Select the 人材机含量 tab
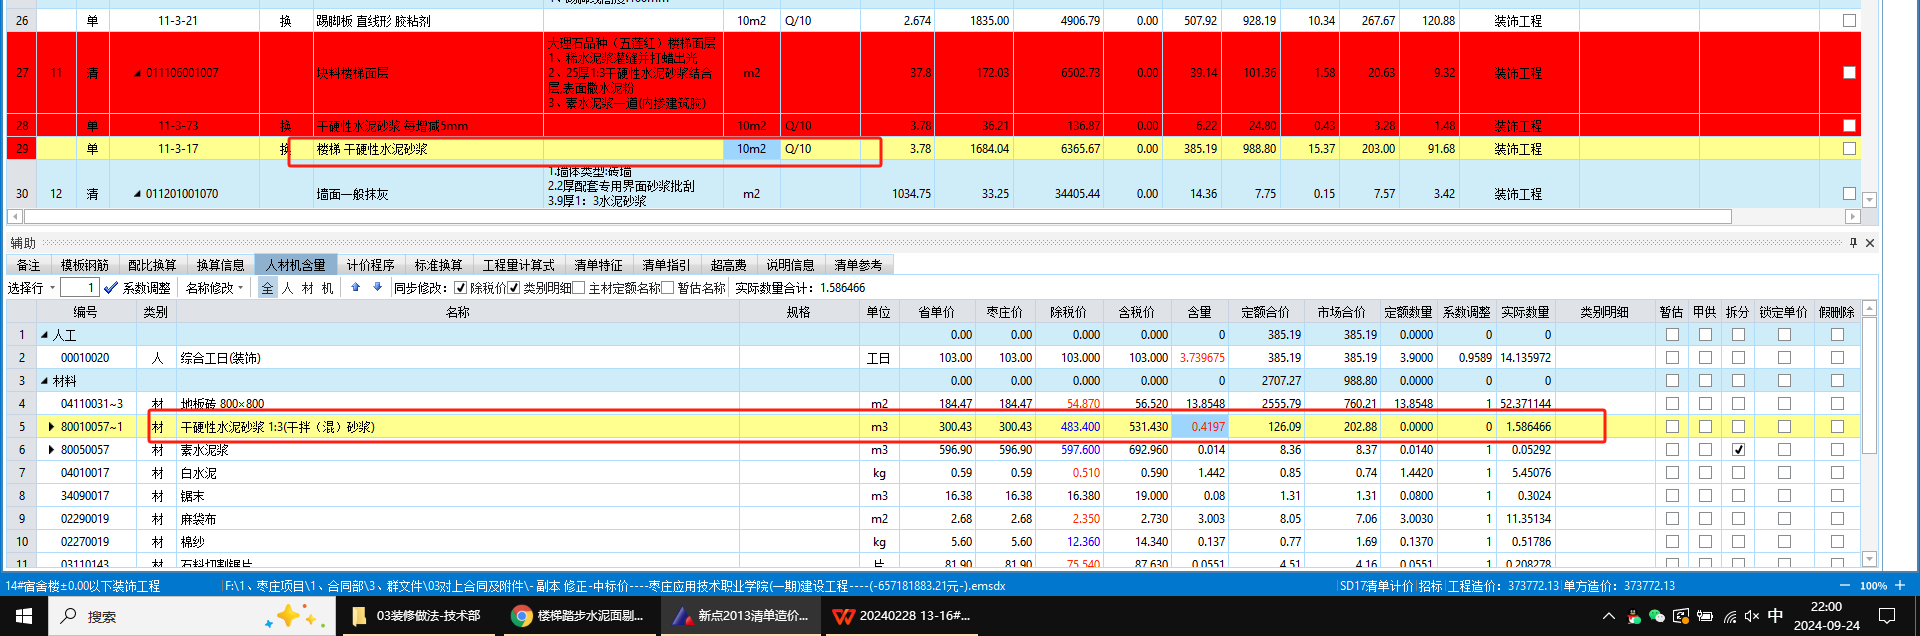 pyautogui.click(x=296, y=265)
